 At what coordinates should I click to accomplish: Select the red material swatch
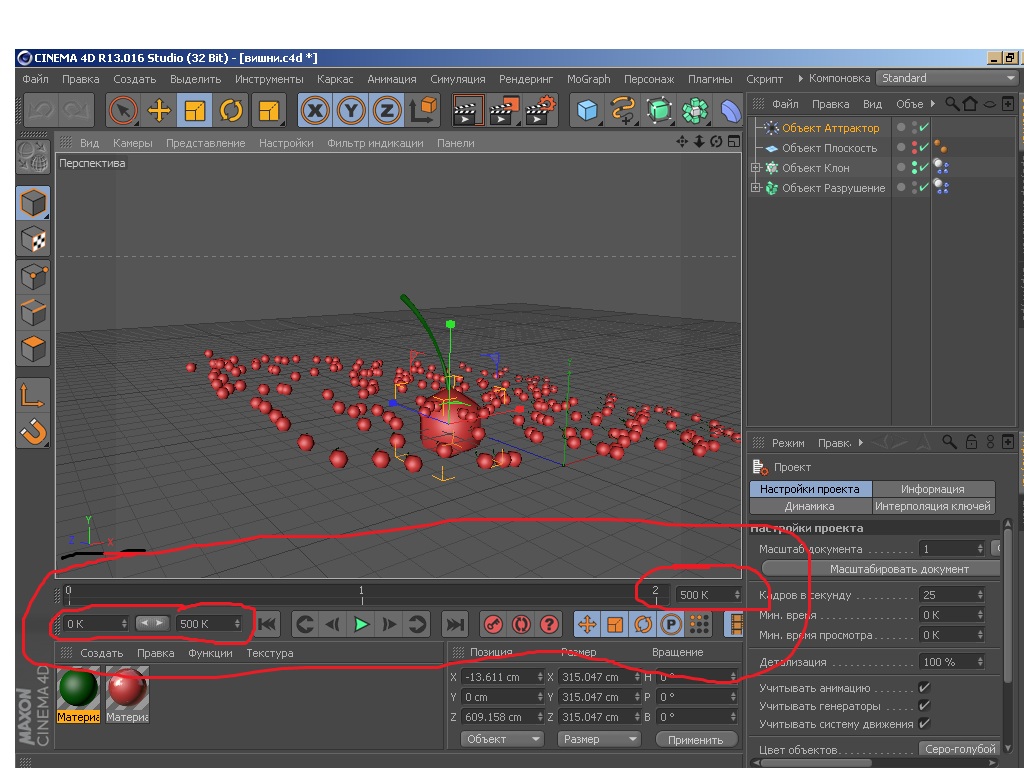[127, 688]
